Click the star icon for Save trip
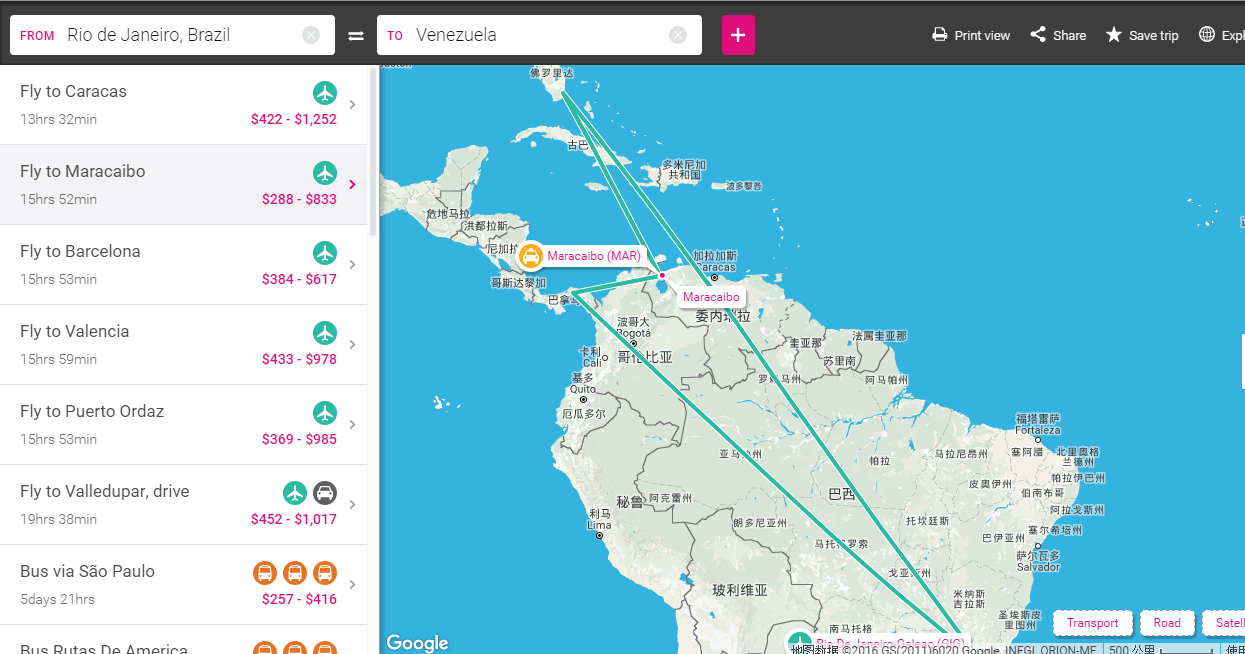This screenshot has width=1245, height=654. (1114, 35)
